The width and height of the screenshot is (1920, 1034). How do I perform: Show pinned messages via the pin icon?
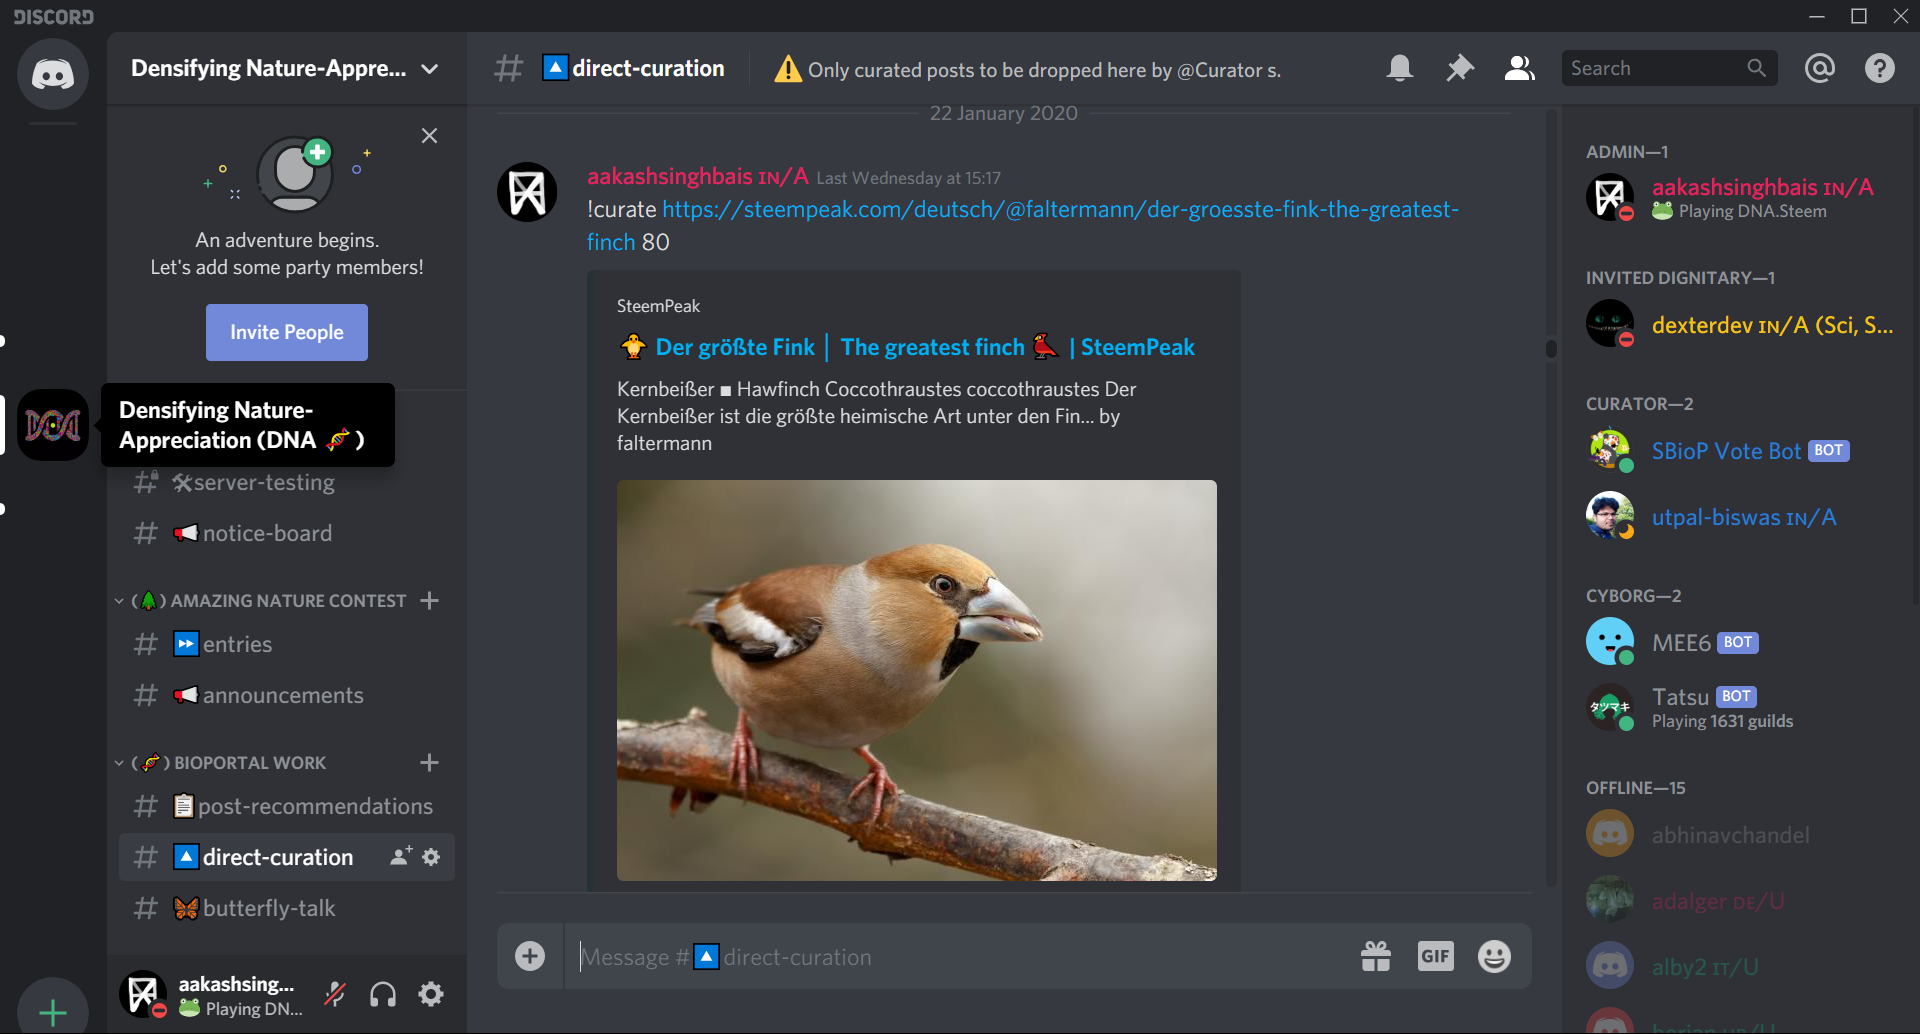pos(1460,68)
